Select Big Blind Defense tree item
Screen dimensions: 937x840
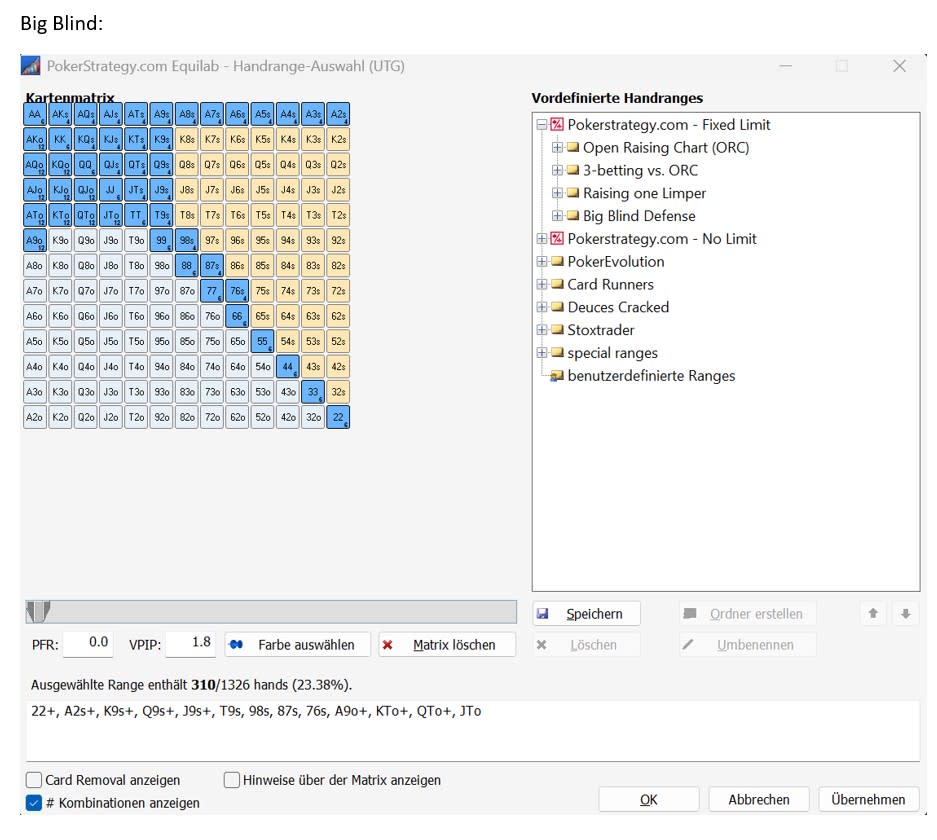click(x=639, y=216)
